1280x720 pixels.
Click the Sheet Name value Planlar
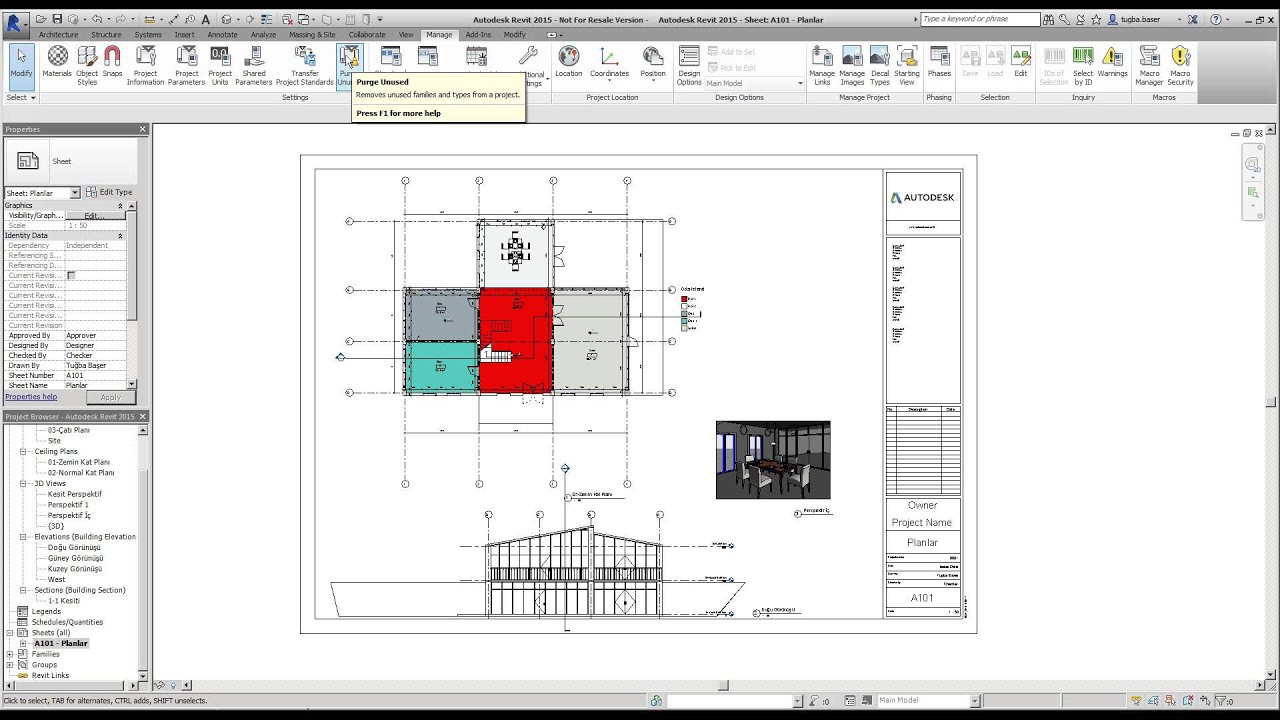point(96,385)
